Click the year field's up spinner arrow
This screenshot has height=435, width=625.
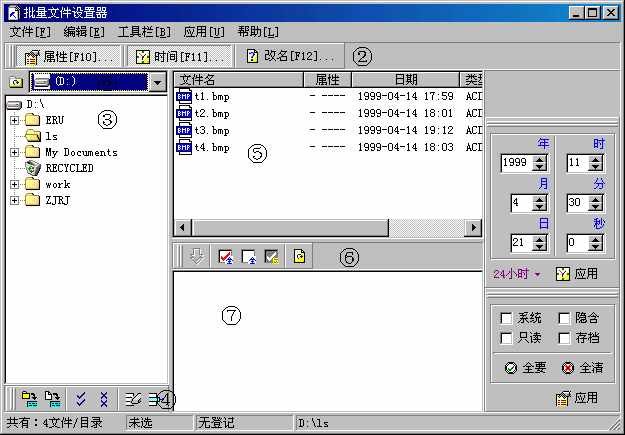tap(540, 158)
